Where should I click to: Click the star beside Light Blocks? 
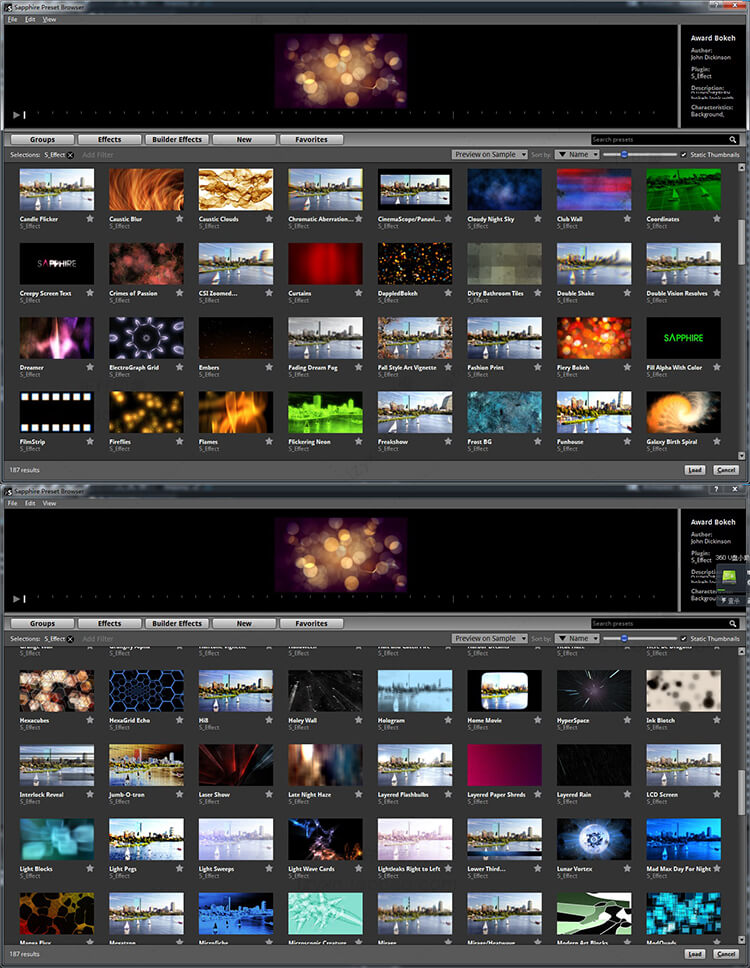coord(90,868)
